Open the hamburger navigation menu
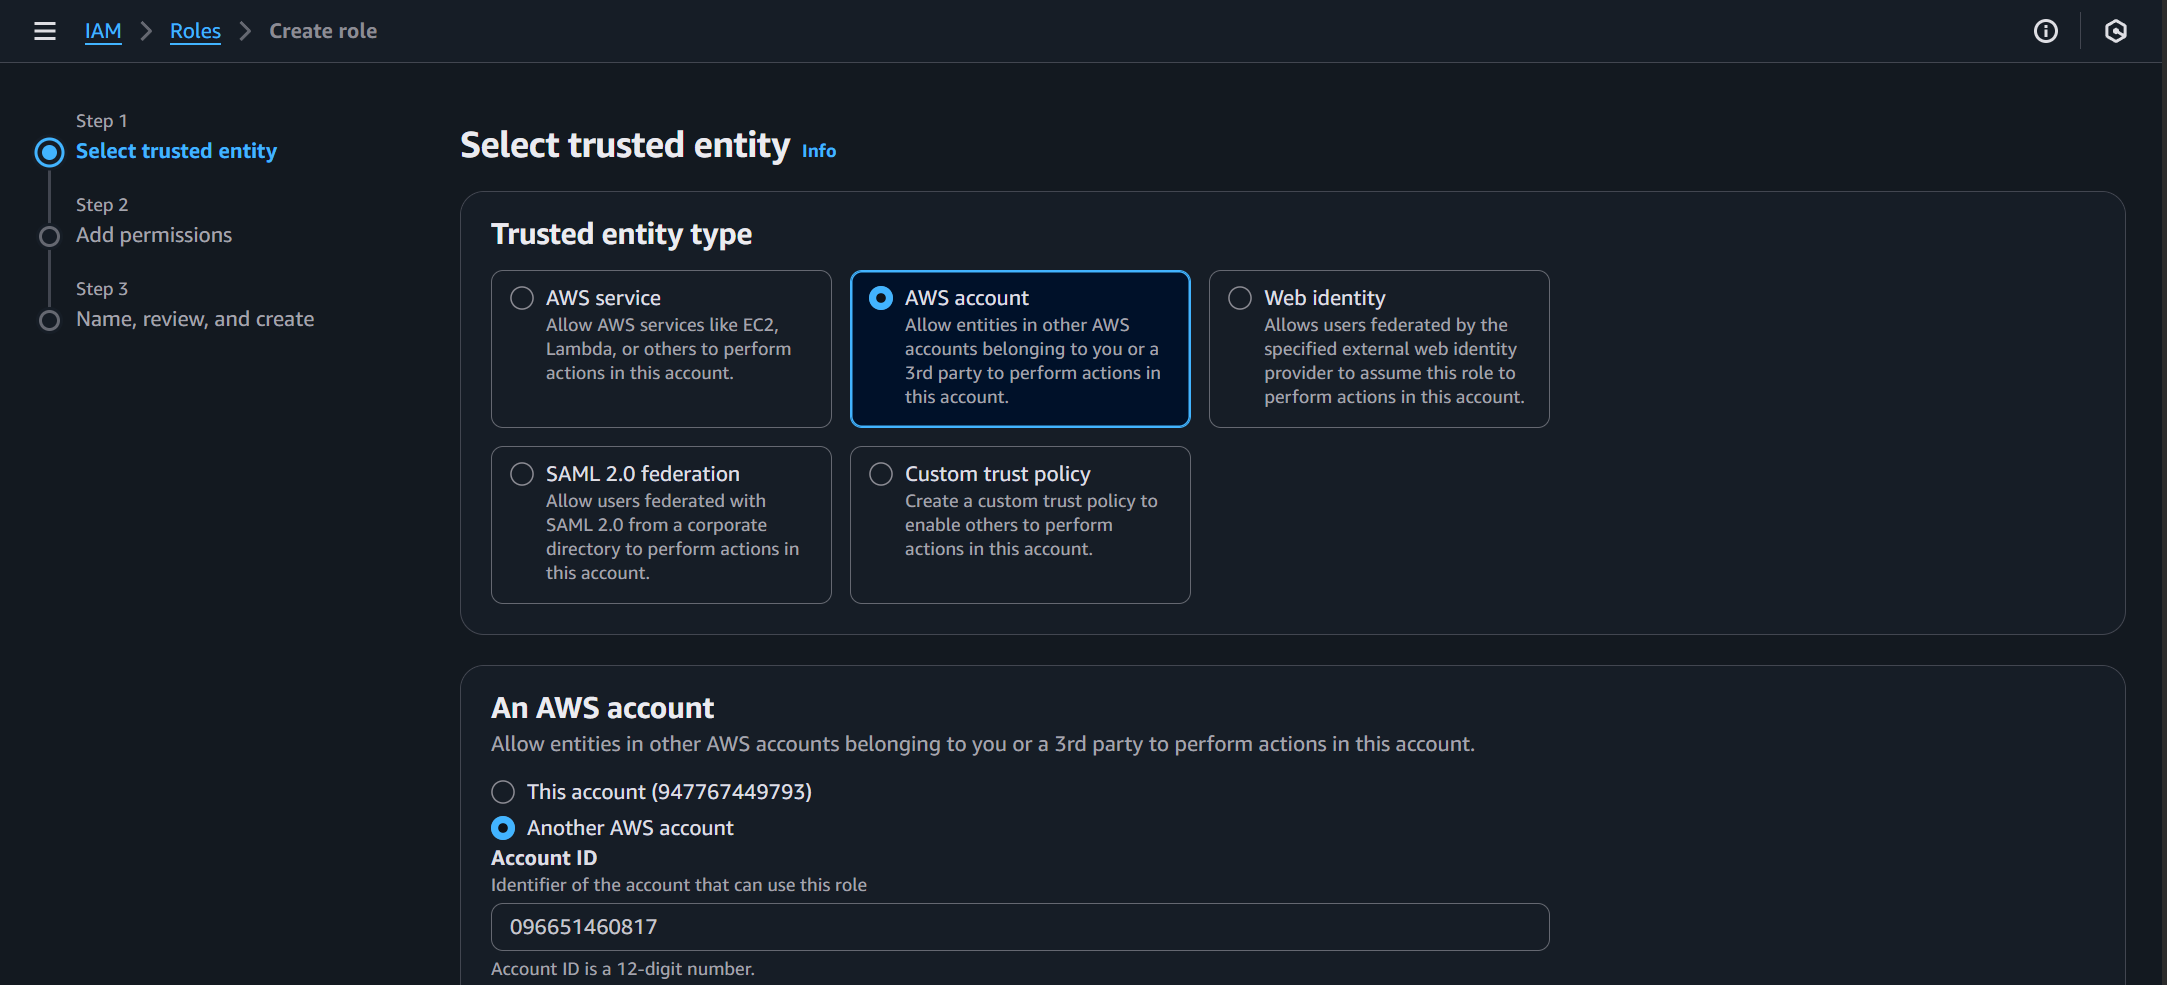Image resolution: width=2167 pixels, height=985 pixels. [x=45, y=31]
